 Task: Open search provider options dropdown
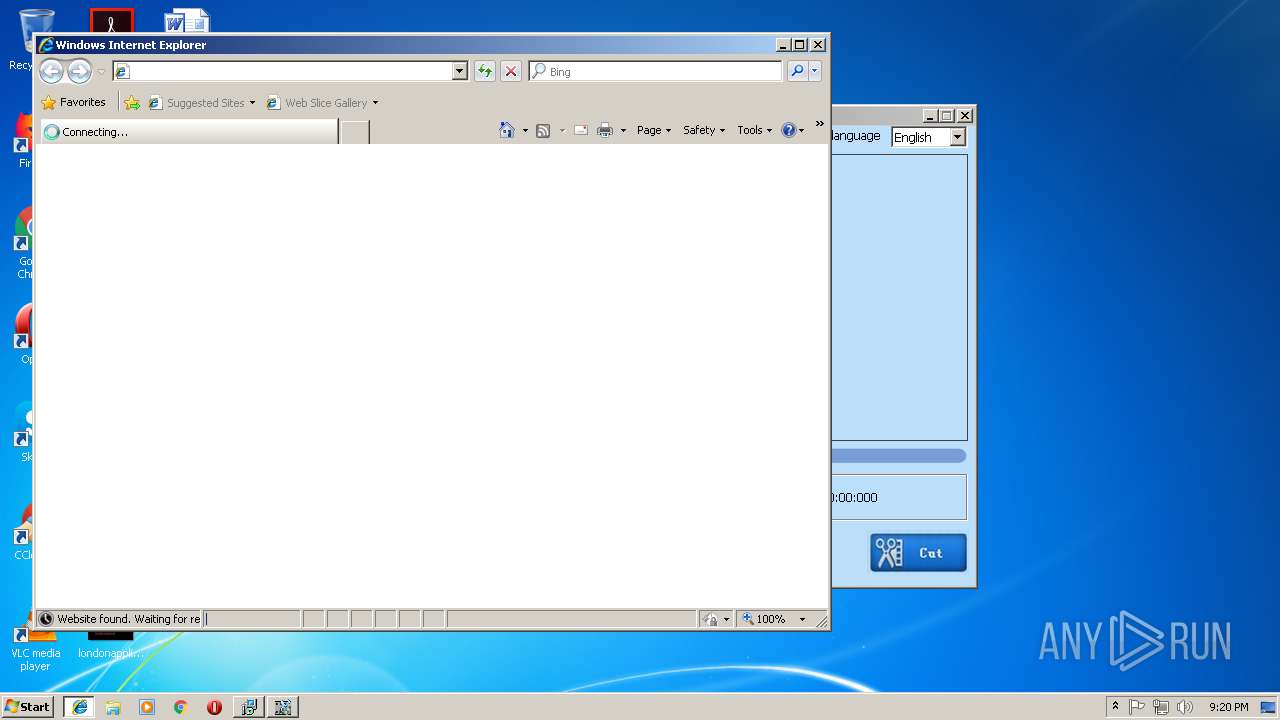(x=815, y=71)
